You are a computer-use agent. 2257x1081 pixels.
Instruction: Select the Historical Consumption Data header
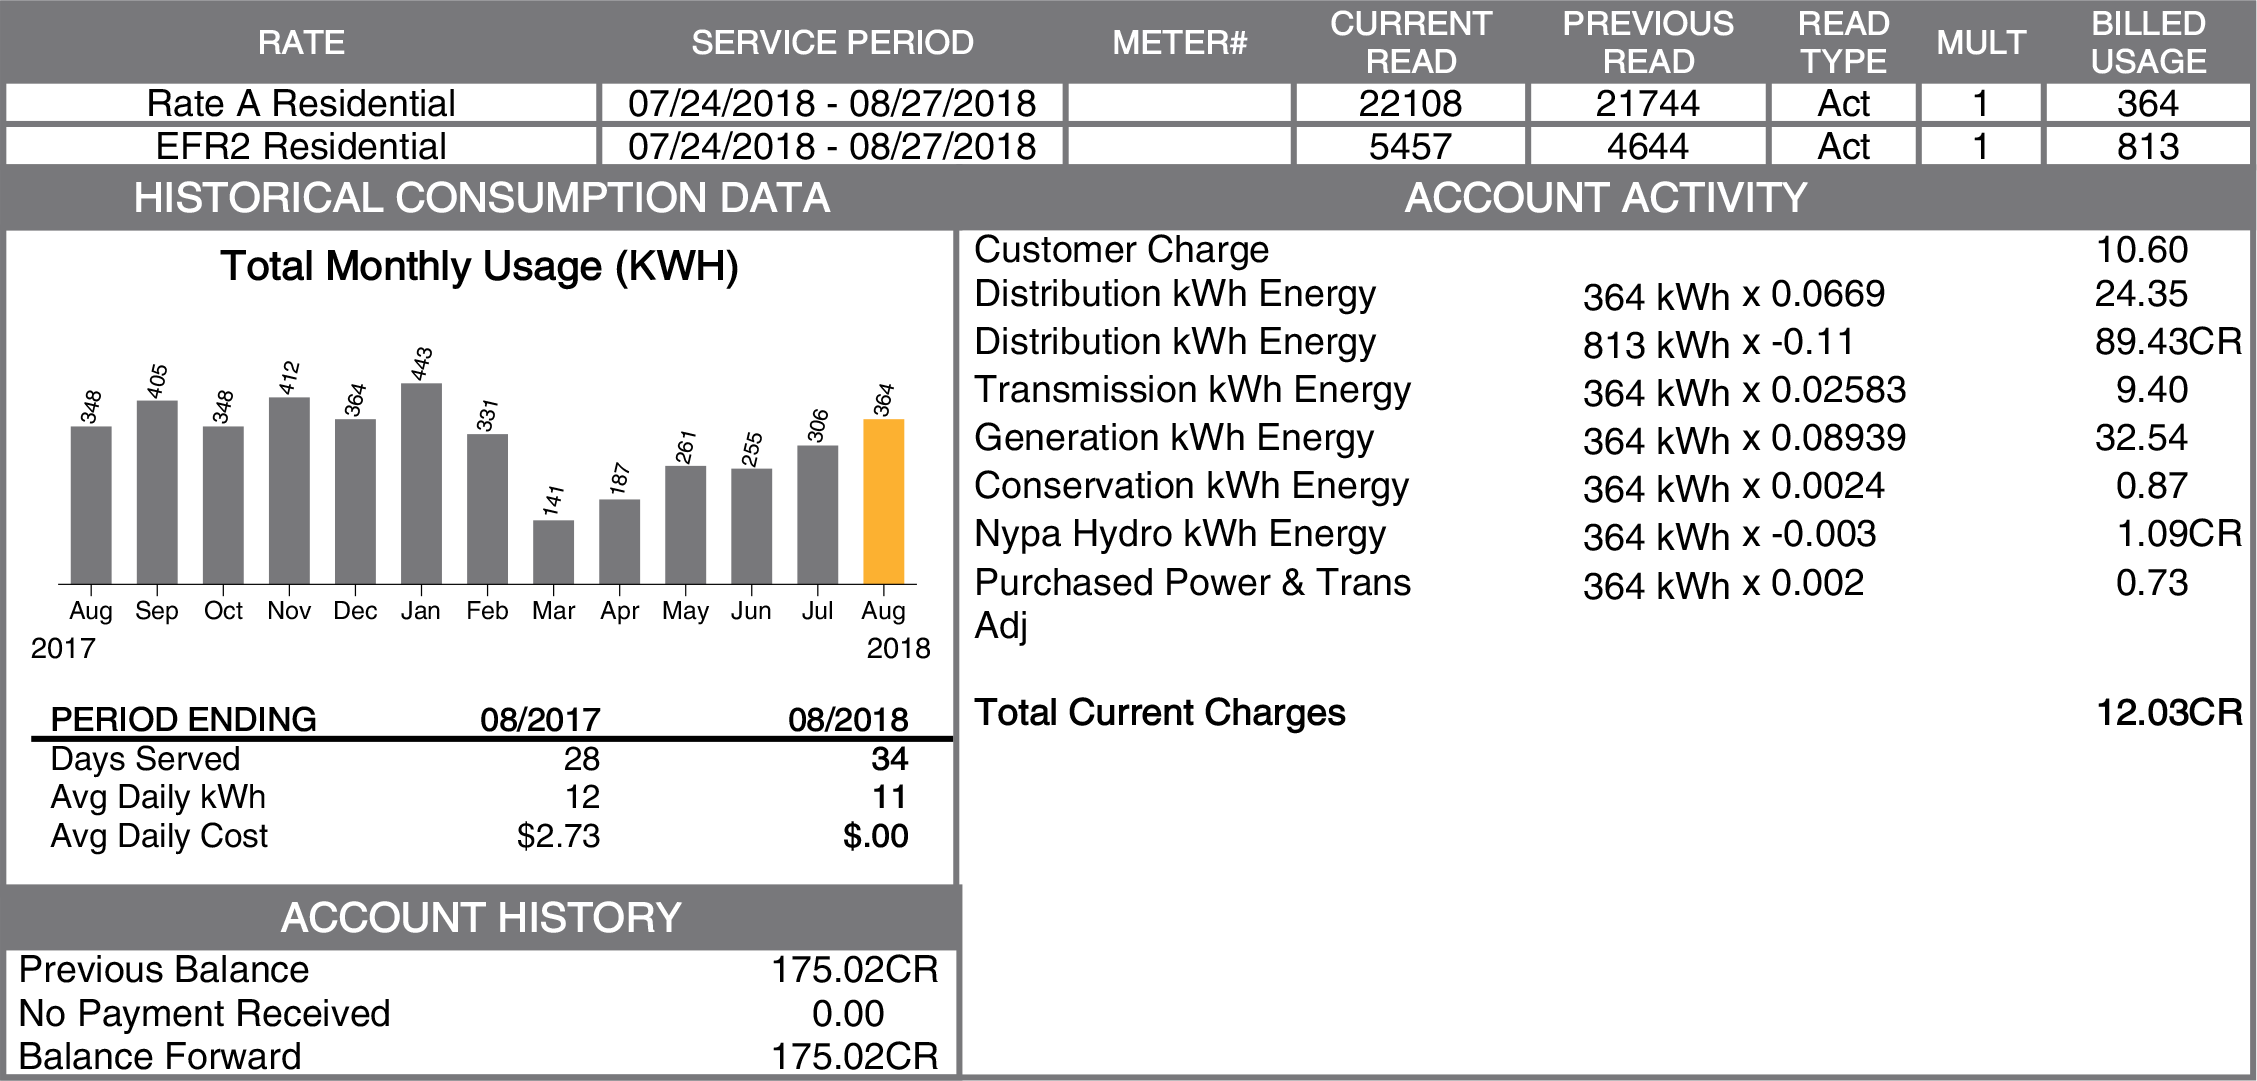click(x=481, y=198)
